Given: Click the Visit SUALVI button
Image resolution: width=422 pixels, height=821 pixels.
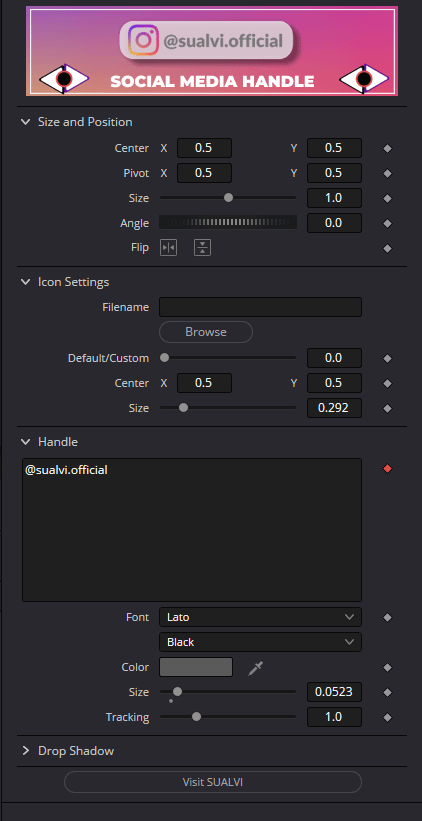Looking at the screenshot, I should 213,782.
